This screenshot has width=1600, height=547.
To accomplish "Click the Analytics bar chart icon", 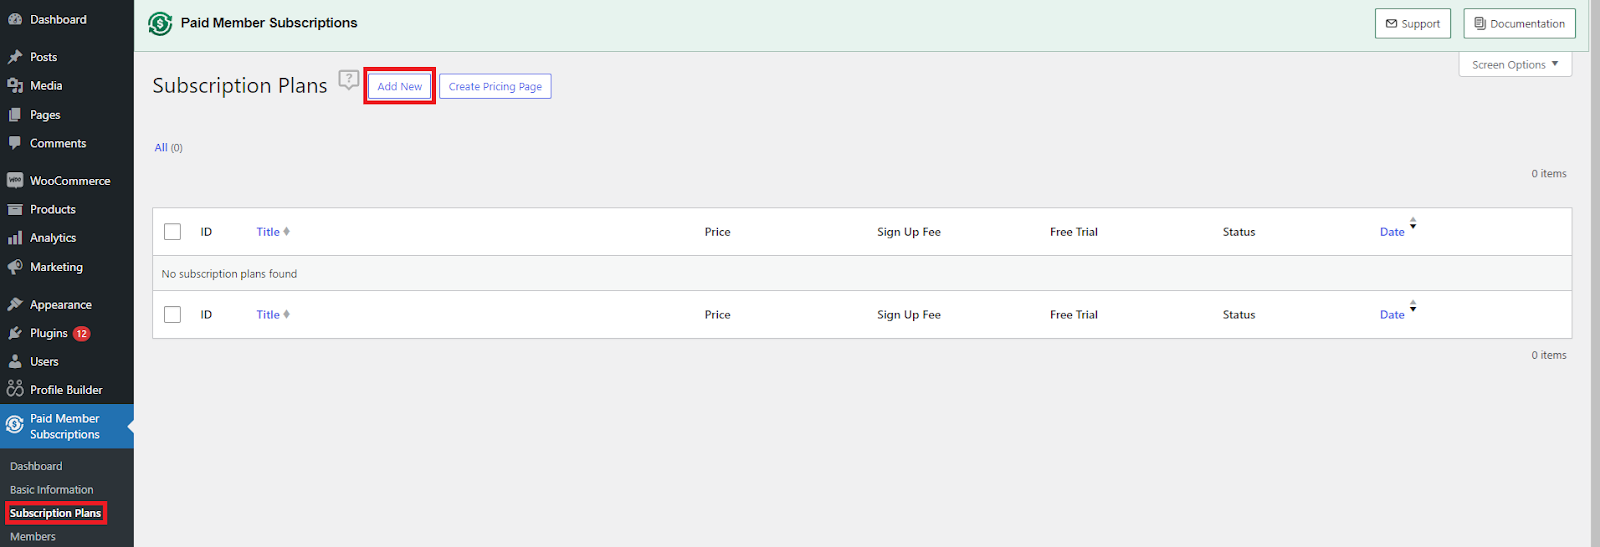I will [15, 238].
